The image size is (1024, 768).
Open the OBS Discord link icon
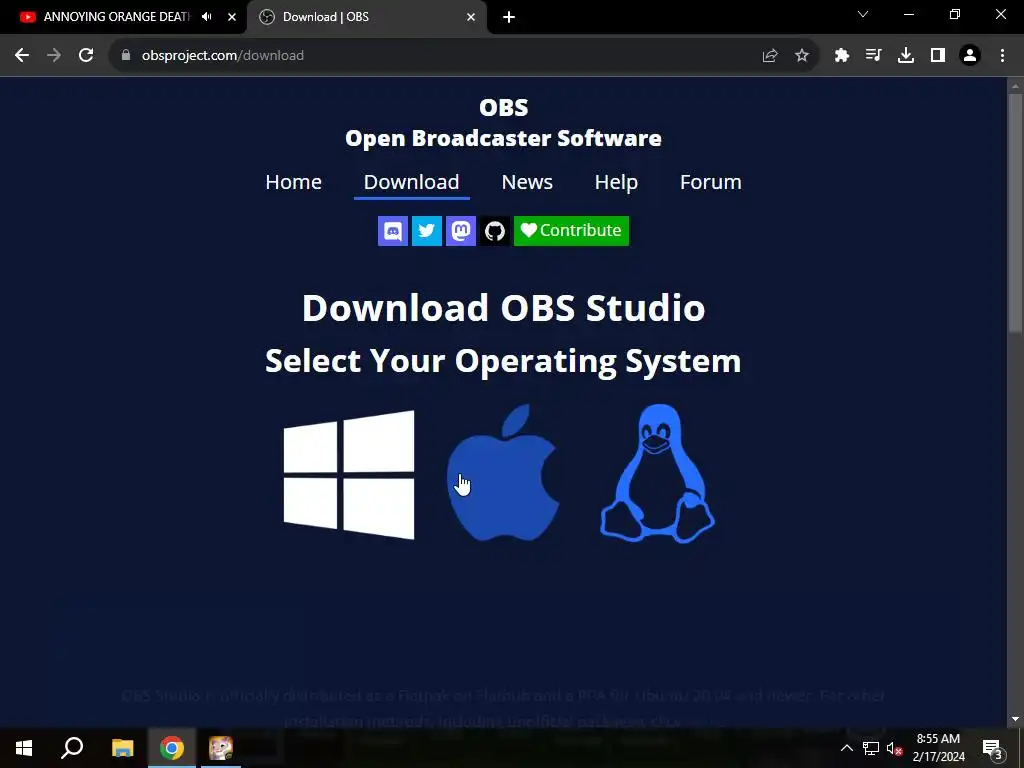392,231
